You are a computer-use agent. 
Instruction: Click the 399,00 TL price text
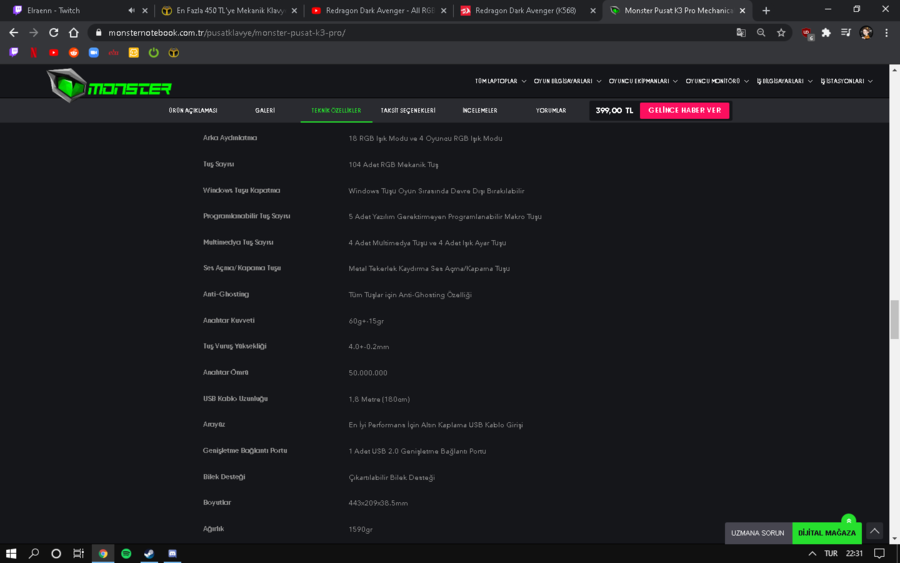tap(614, 110)
